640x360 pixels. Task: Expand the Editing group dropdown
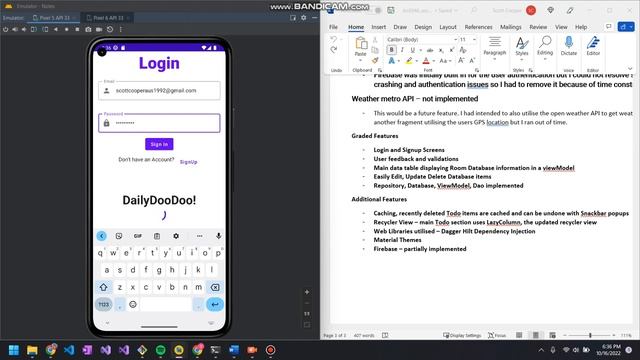coord(545,60)
